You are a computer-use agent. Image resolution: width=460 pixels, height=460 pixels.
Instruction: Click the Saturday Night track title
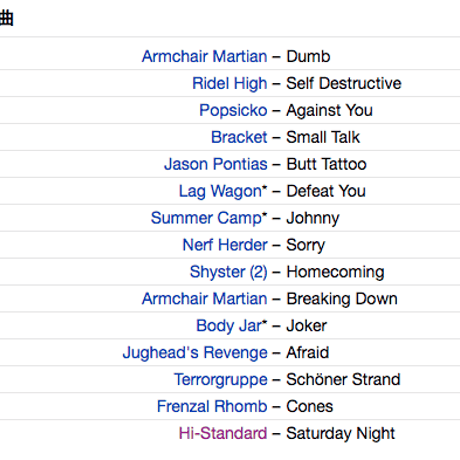click(x=340, y=433)
